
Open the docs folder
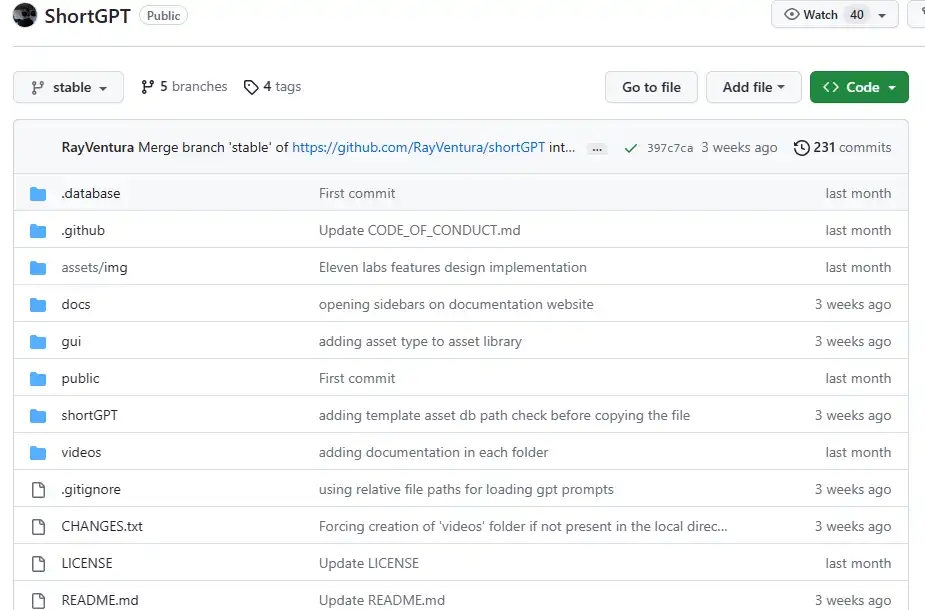pyautogui.click(x=76, y=304)
